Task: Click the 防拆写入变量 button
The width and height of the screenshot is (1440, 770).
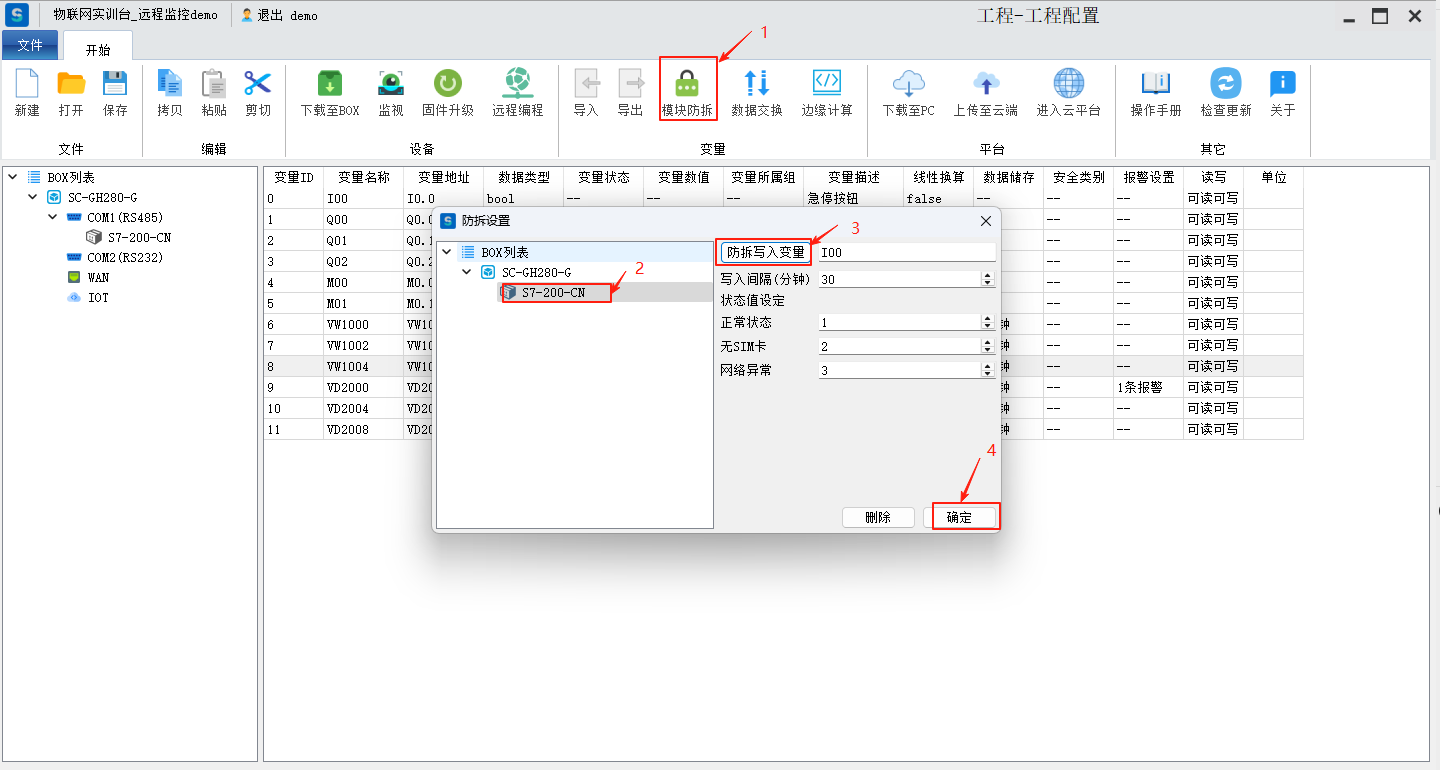Action: [766, 253]
